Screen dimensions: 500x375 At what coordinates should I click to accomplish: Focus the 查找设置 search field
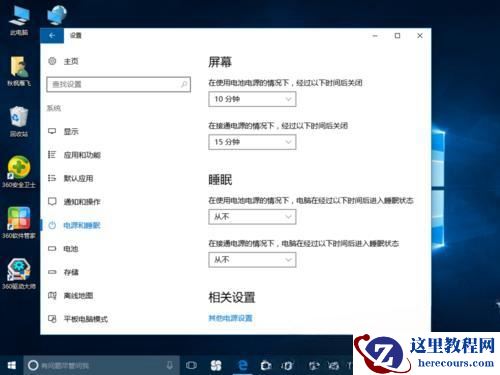[x=119, y=84]
